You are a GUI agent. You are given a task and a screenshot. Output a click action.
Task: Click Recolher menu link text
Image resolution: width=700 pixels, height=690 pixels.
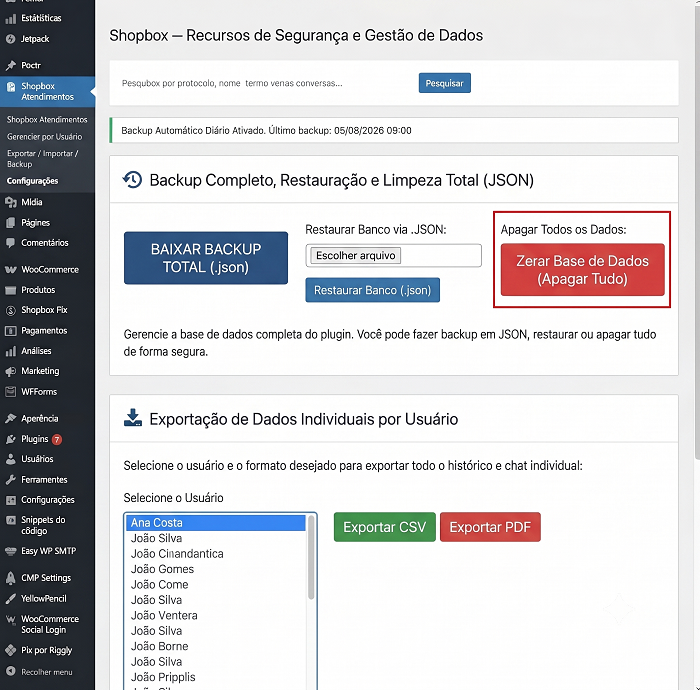tap(47, 672)
